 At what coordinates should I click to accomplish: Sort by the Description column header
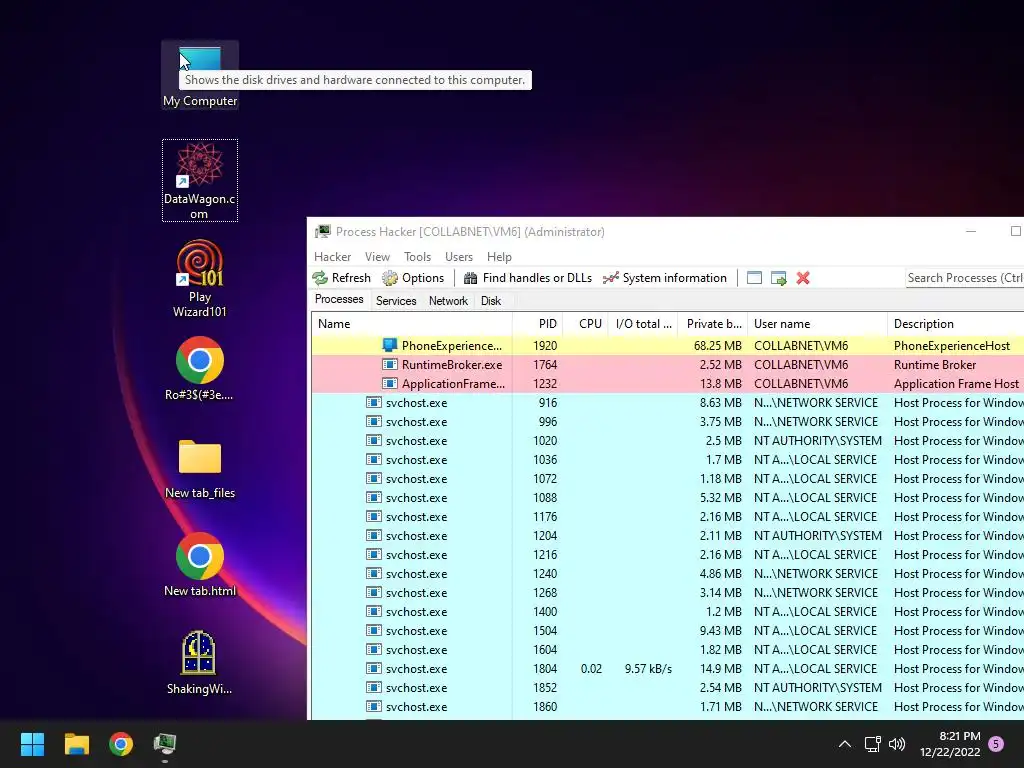955,324
